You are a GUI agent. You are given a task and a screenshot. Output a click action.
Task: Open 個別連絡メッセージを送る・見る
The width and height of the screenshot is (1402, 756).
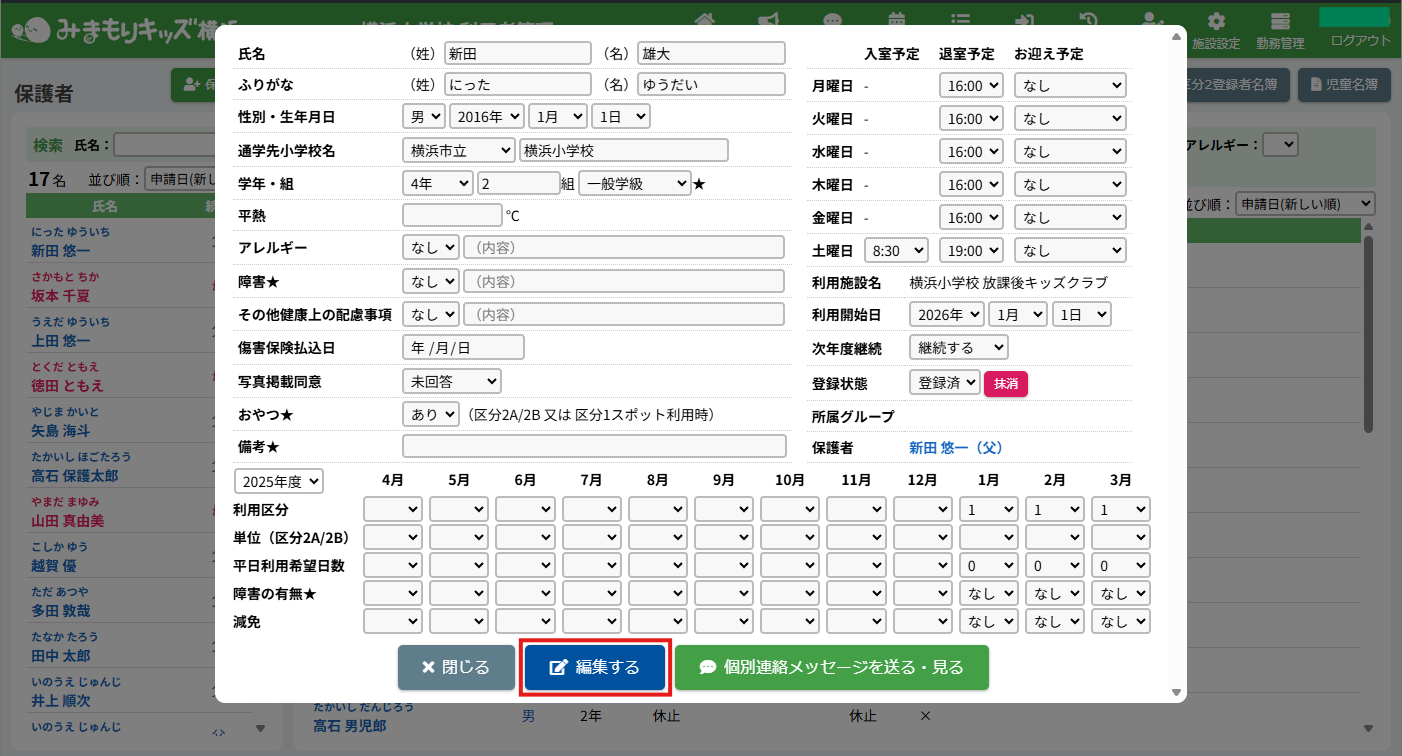pyautogui.click(x=831, y=667)
